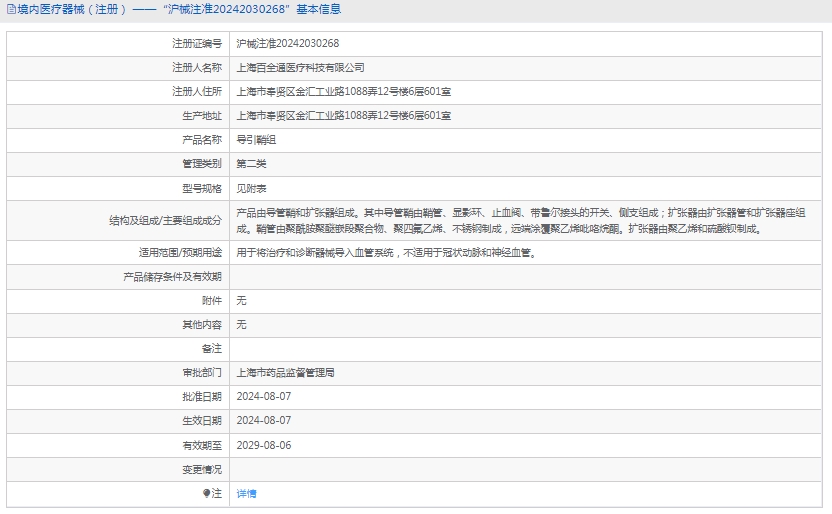Click the 产品储存条件及有效期 row label

pos(172,276)
